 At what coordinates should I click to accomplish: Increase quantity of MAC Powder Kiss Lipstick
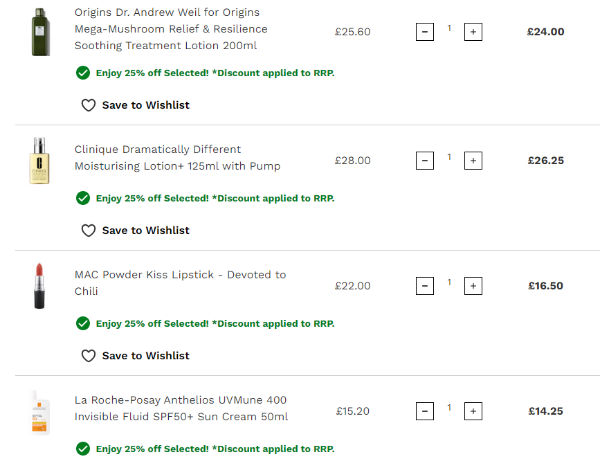pyautogui.click(x=473, y=286)
